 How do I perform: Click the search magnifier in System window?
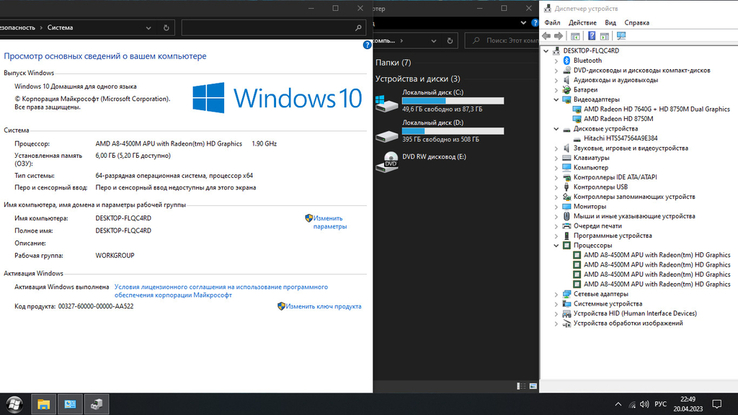(358, 28)
